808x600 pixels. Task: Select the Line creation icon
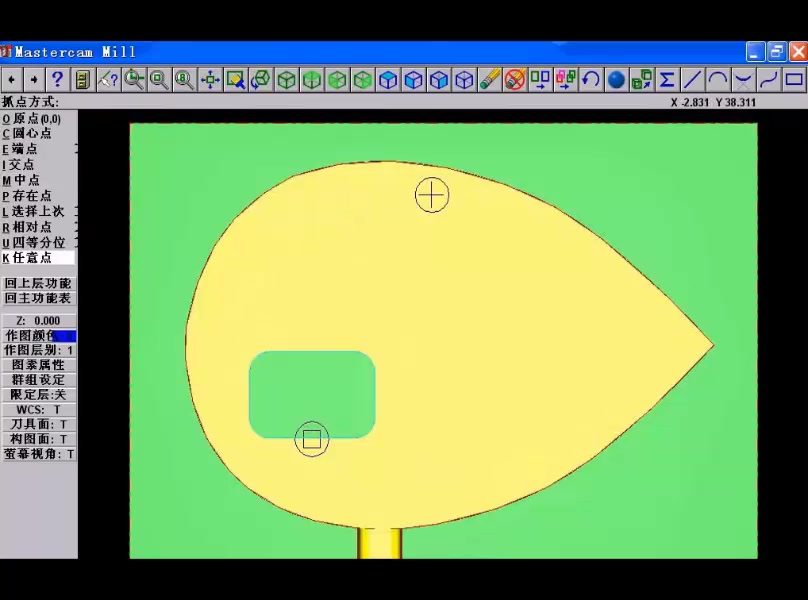click(x=691, y=80)
